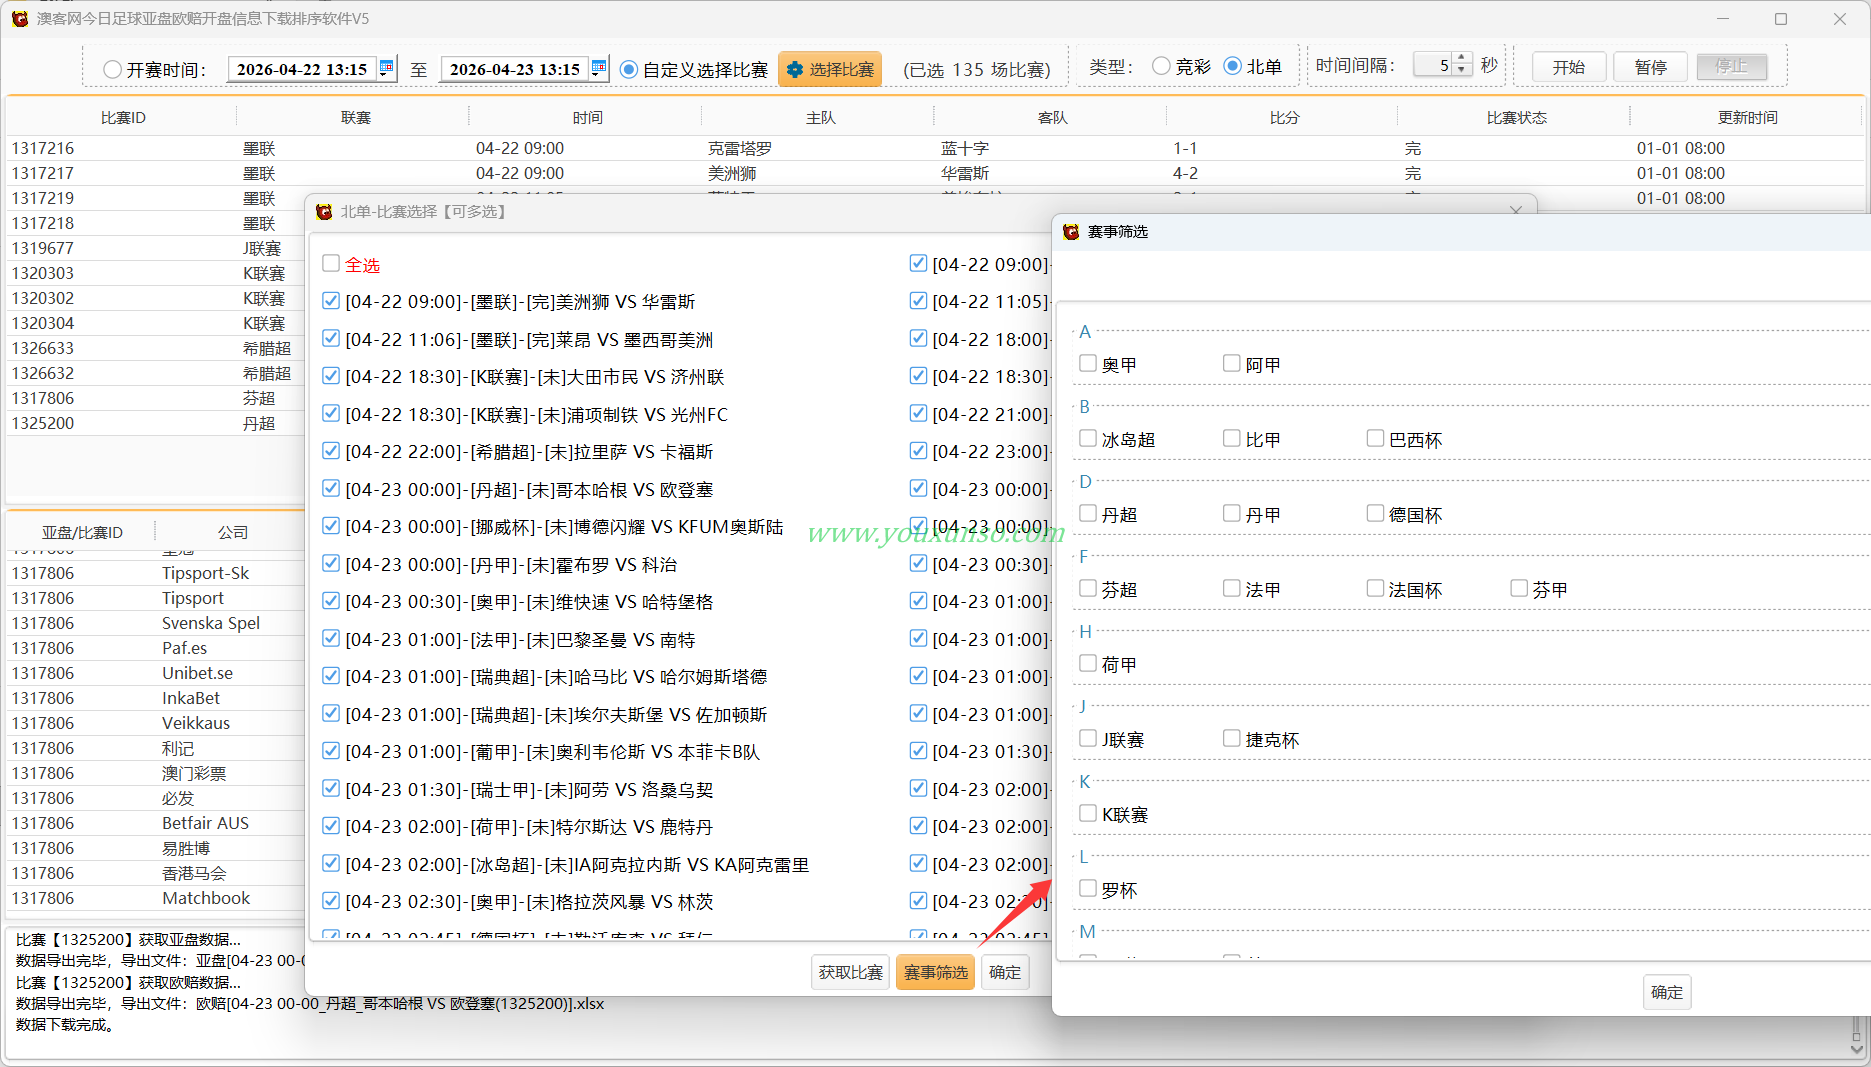Sort table by 联赛 column header
1871x1067 pixels.
tap(355, 118)
